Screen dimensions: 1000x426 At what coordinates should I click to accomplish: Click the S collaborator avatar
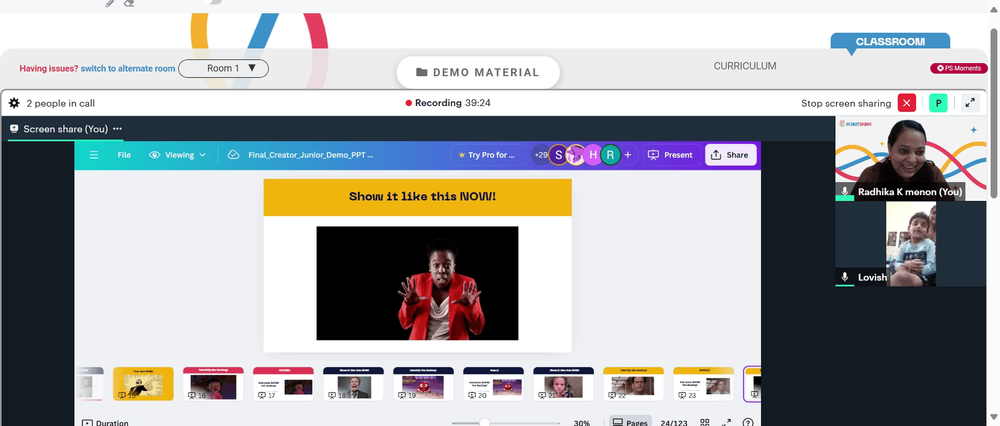coord(558,155)
